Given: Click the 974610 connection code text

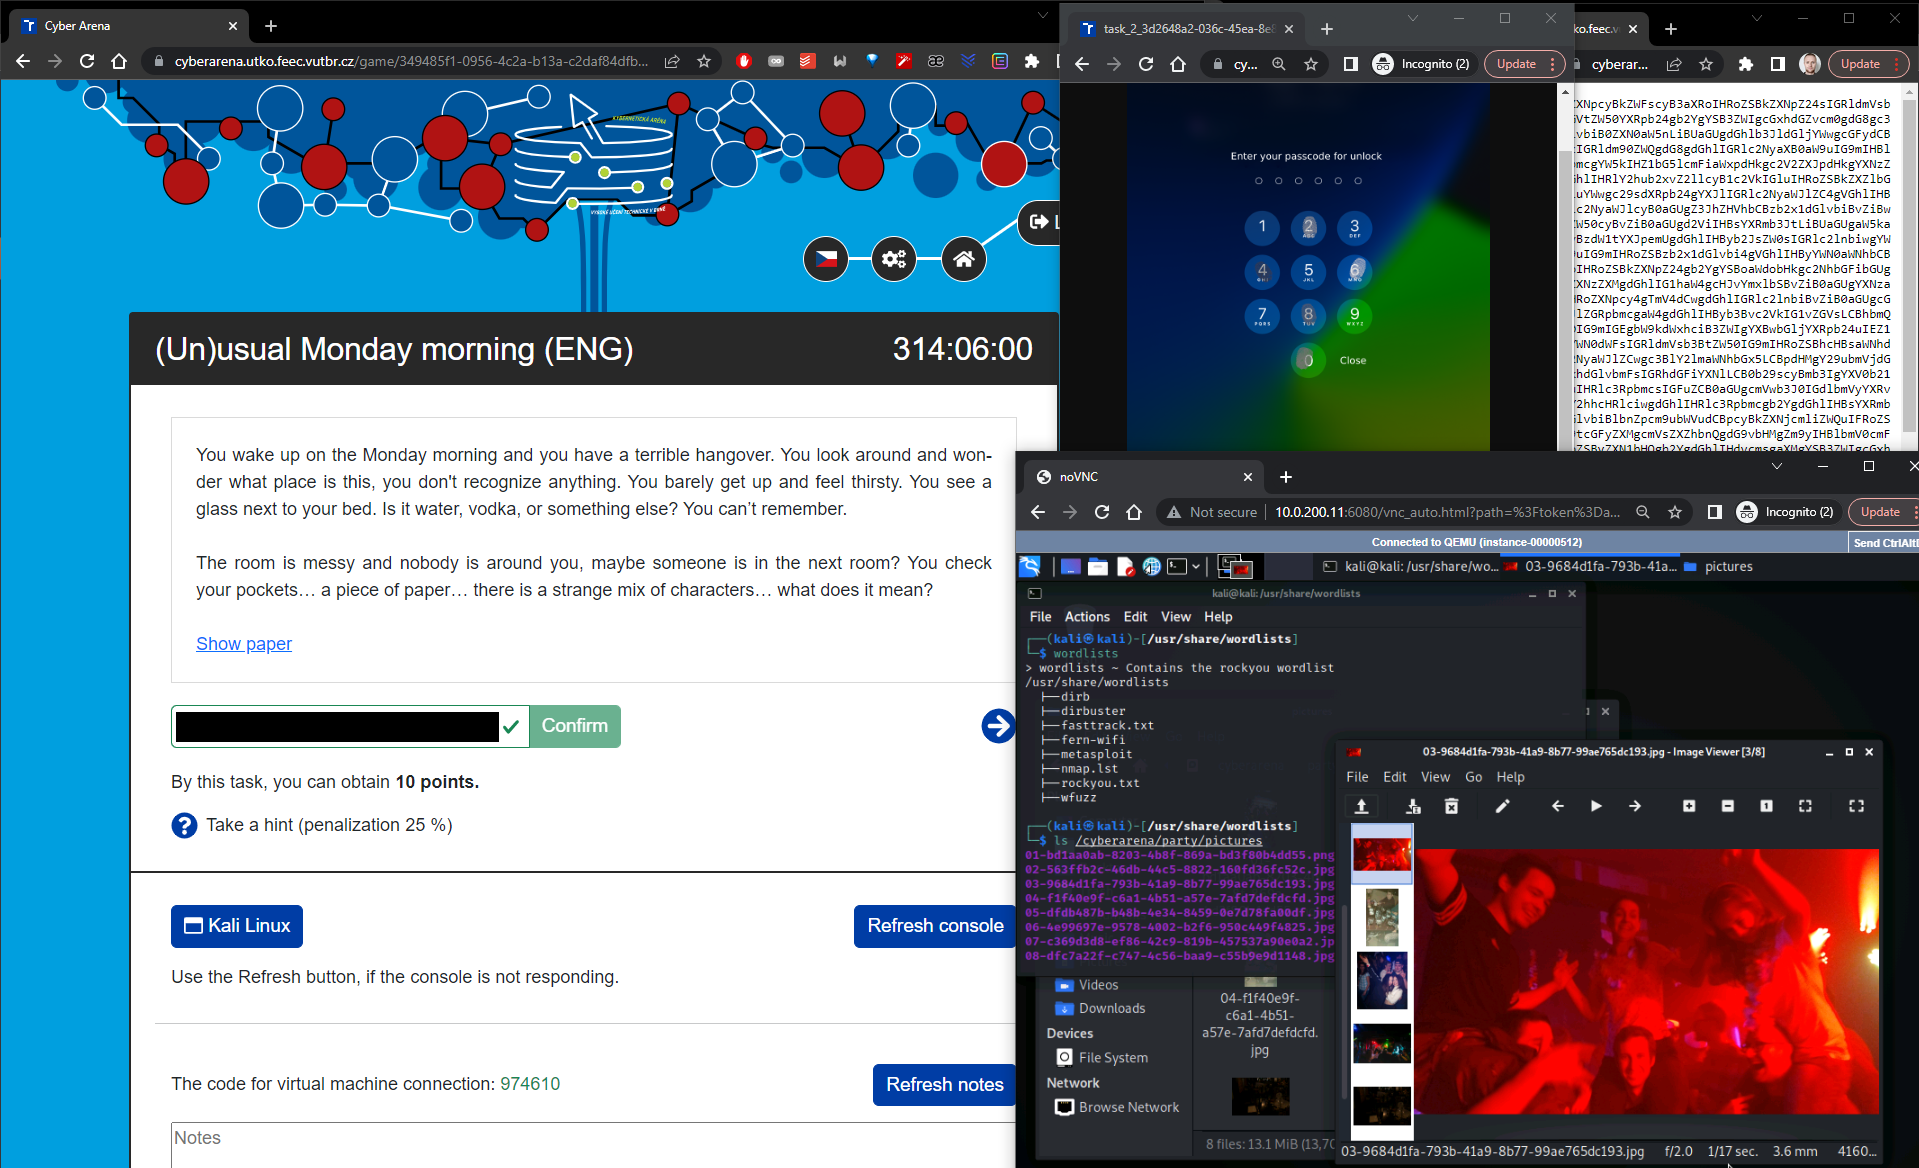Looking at the screenshot, I should 530,1084.
